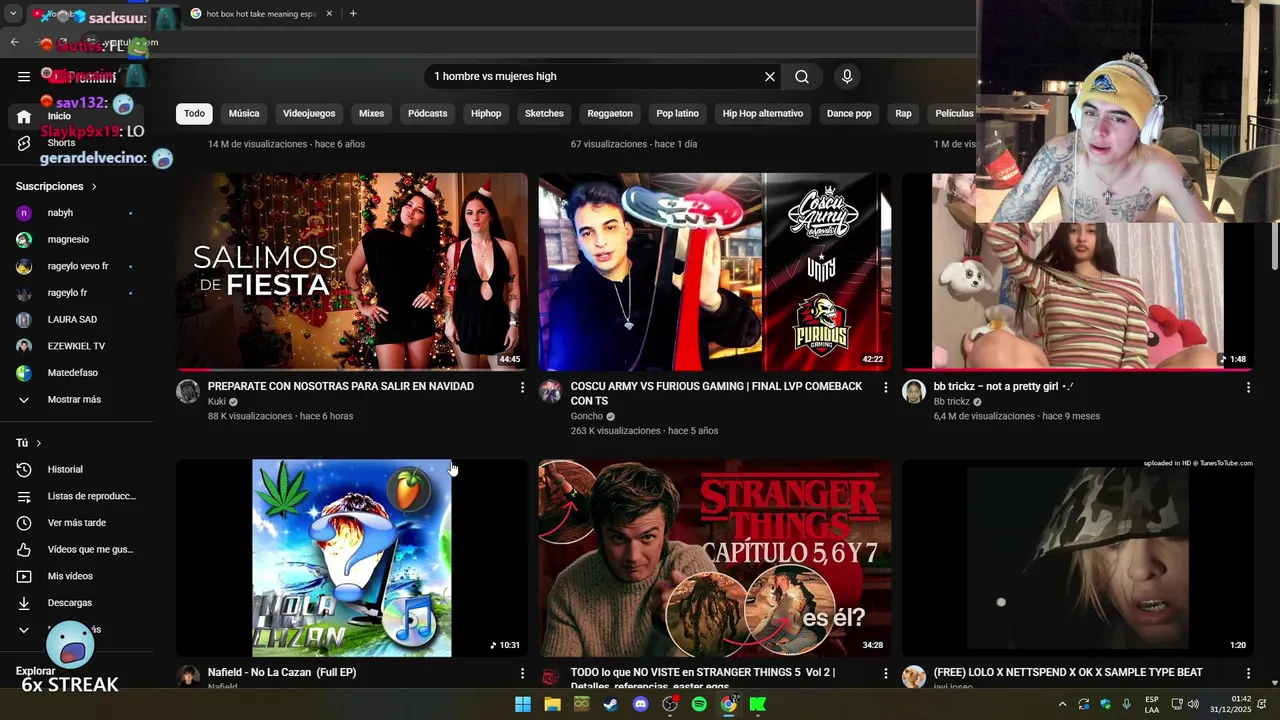The height and width of the screenshot is (720, 1280).
Task: Clear the search box text
Action: click(x=770, y=76)
